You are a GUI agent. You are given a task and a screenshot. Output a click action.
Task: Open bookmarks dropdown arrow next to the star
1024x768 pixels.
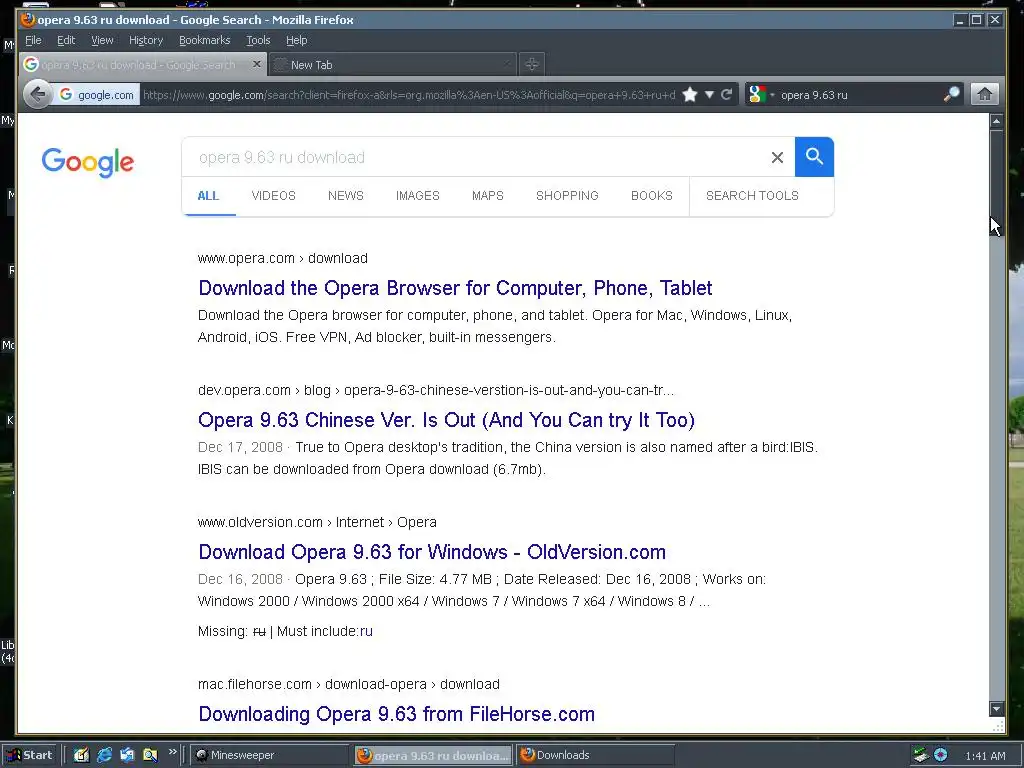pos(709,95)
